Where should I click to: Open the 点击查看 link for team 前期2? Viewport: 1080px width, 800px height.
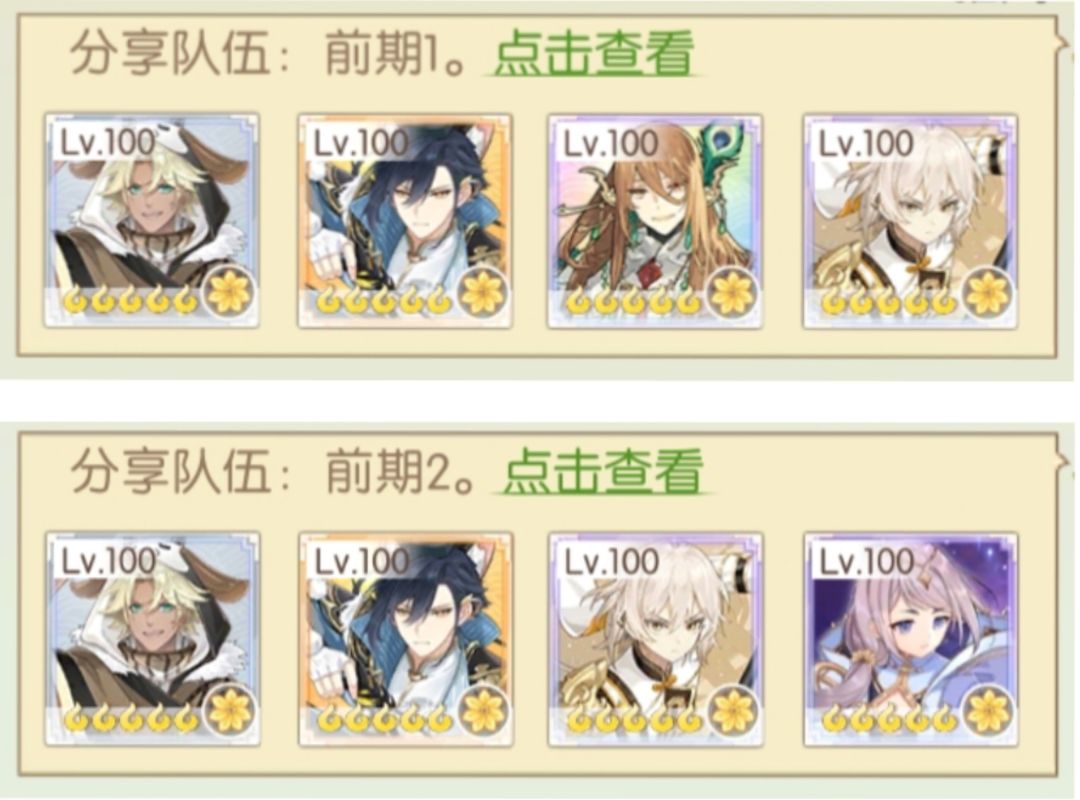[x=603, y=470]
